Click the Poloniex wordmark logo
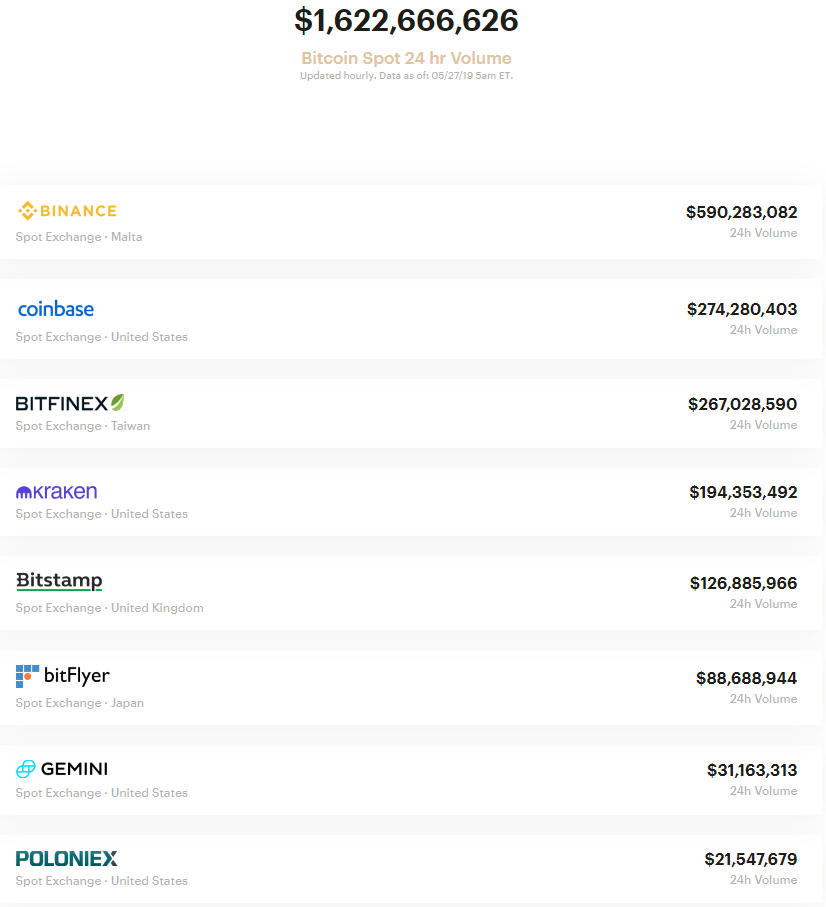826x907 pixels. pyautogui.click(x=66, y=858)
